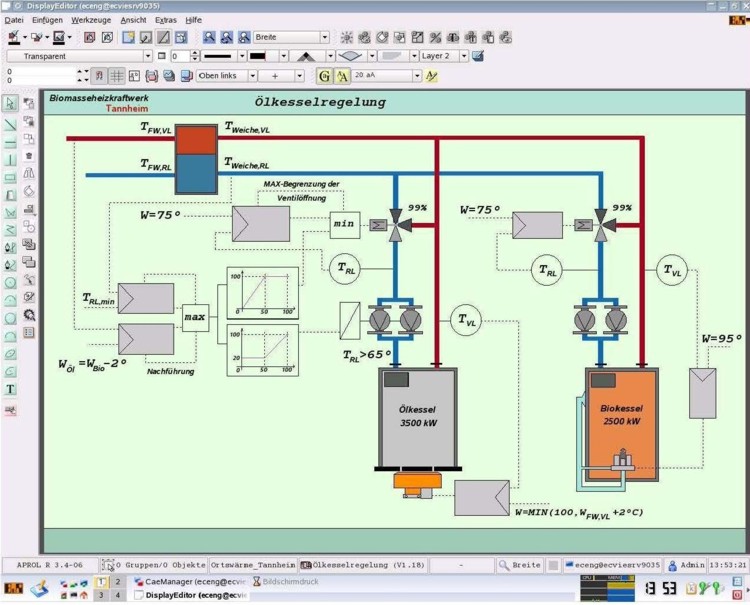Toggle the snap magnet button

point(99,76)
